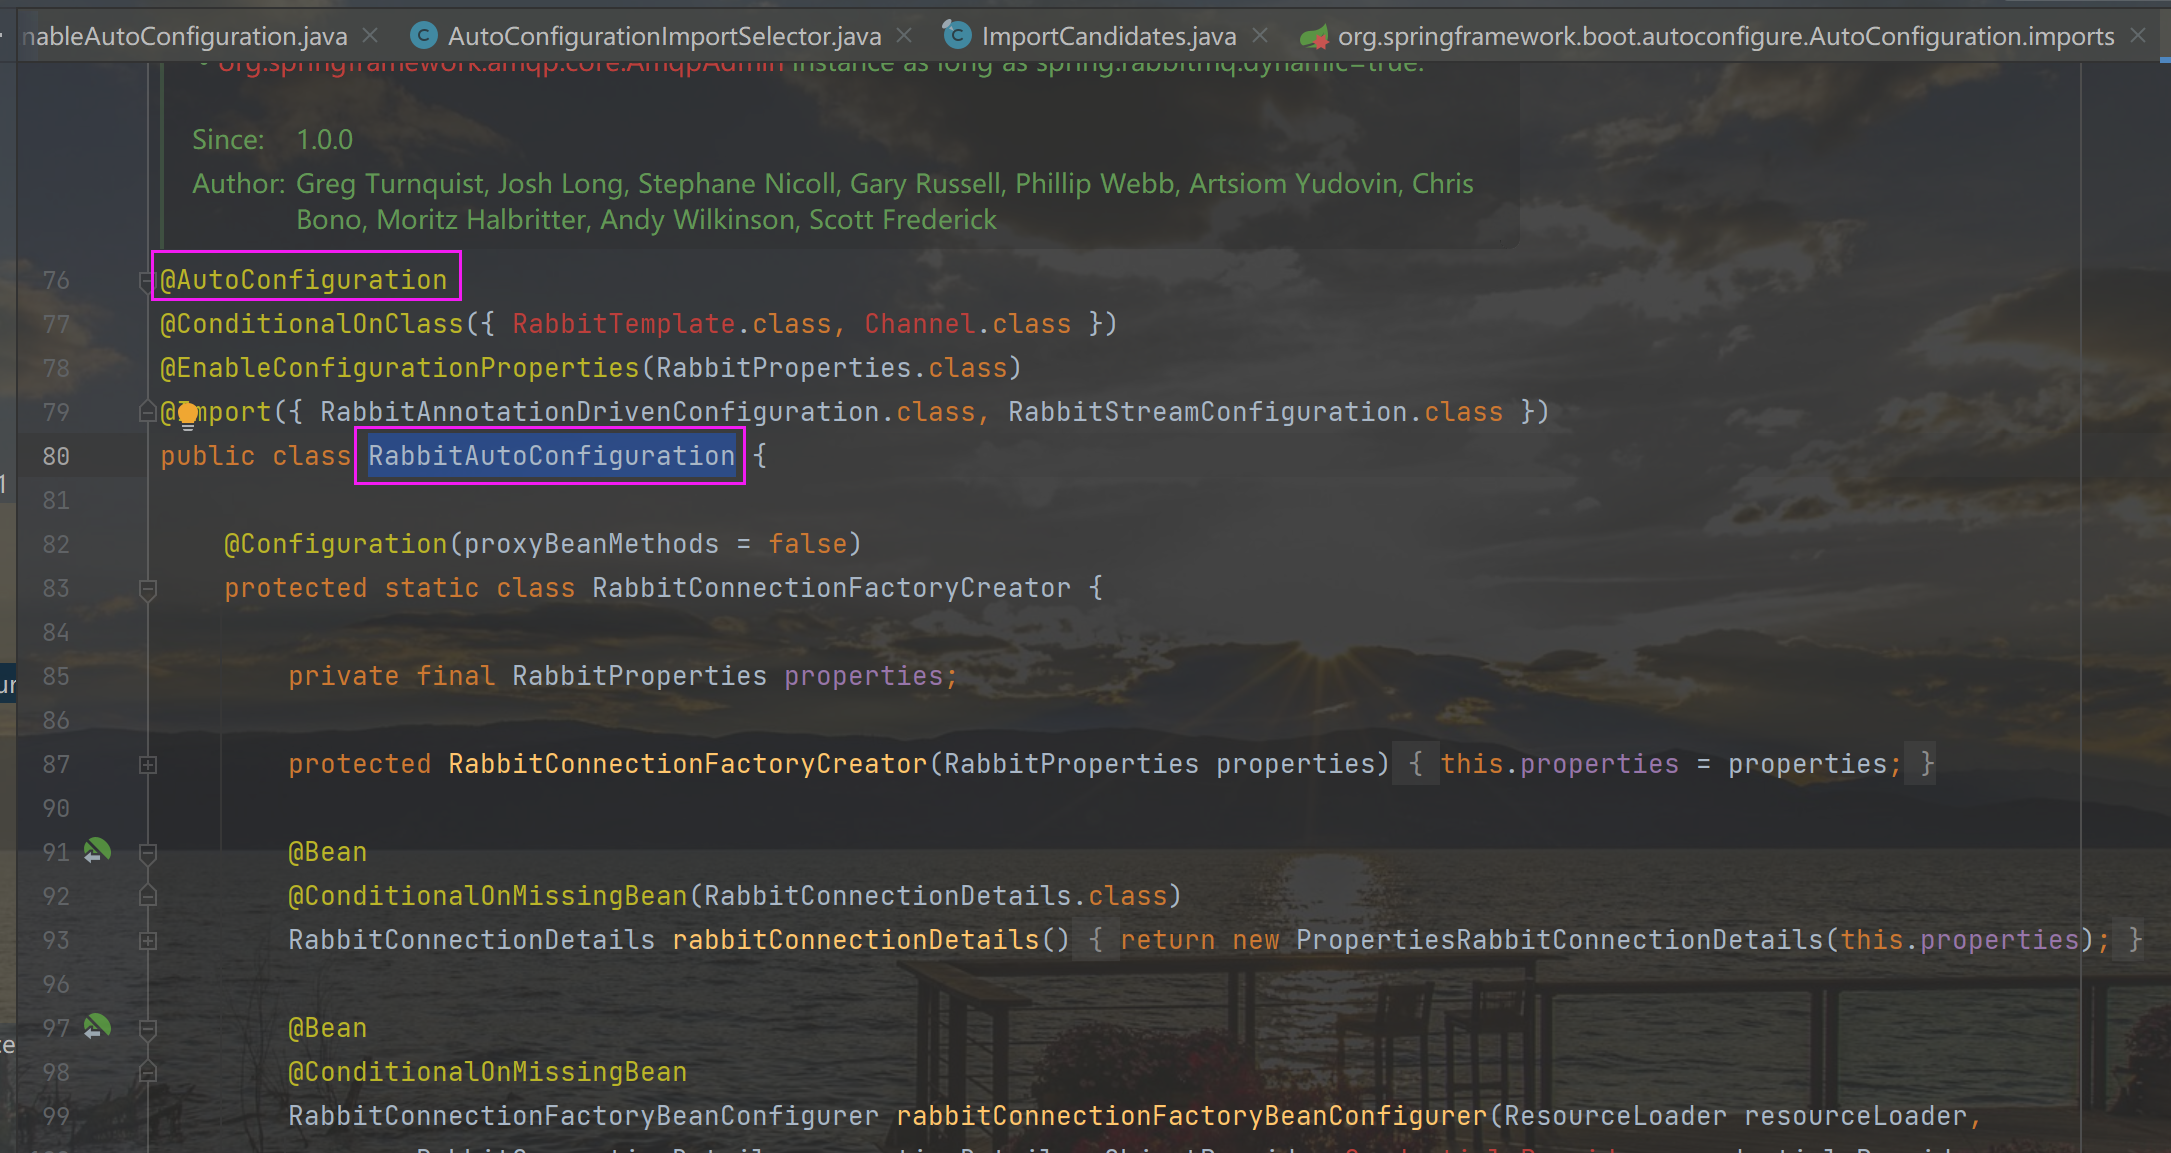Click @ConditionalOnMissingBean on line 98
This screenshot has width=2171, height=1153.
click(488, 1072)
